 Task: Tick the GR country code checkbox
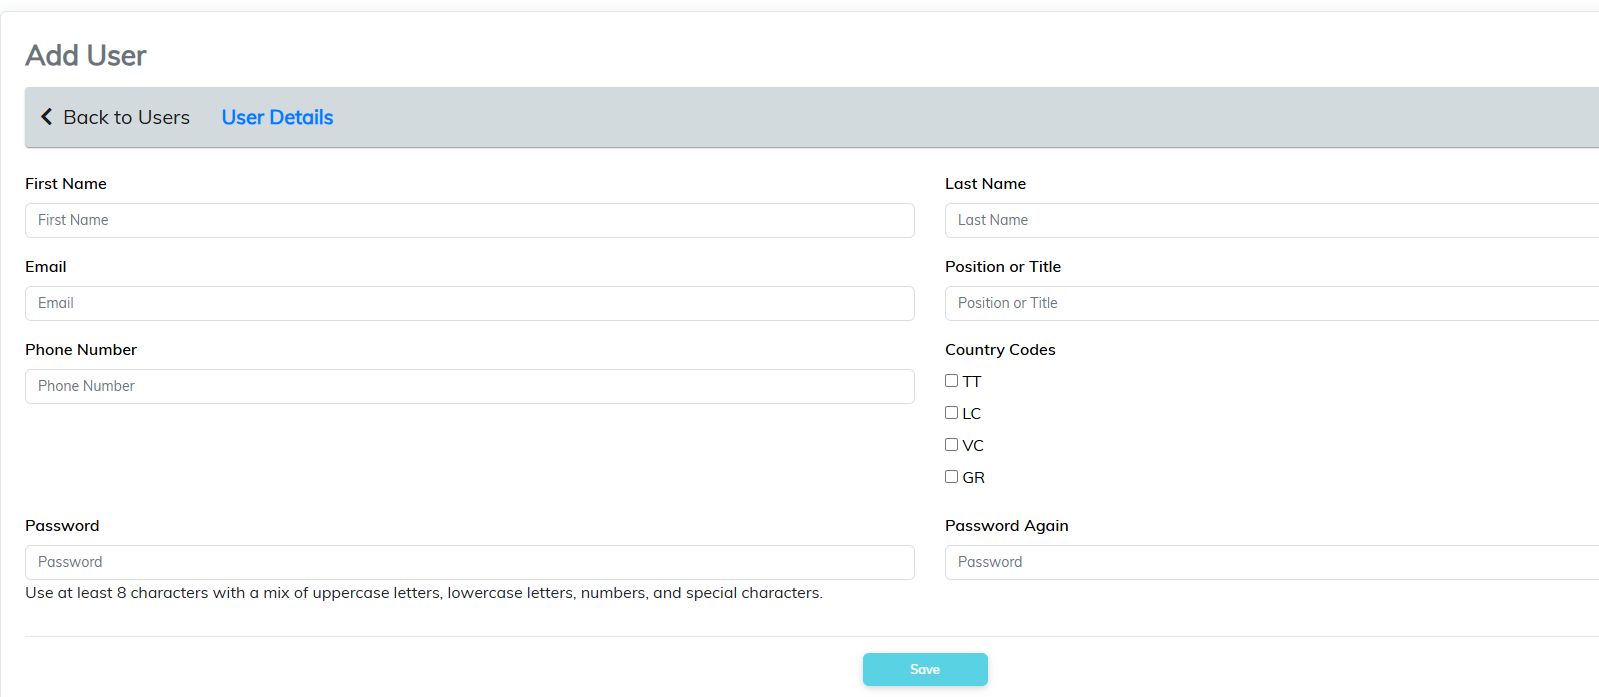click(951, 477)
